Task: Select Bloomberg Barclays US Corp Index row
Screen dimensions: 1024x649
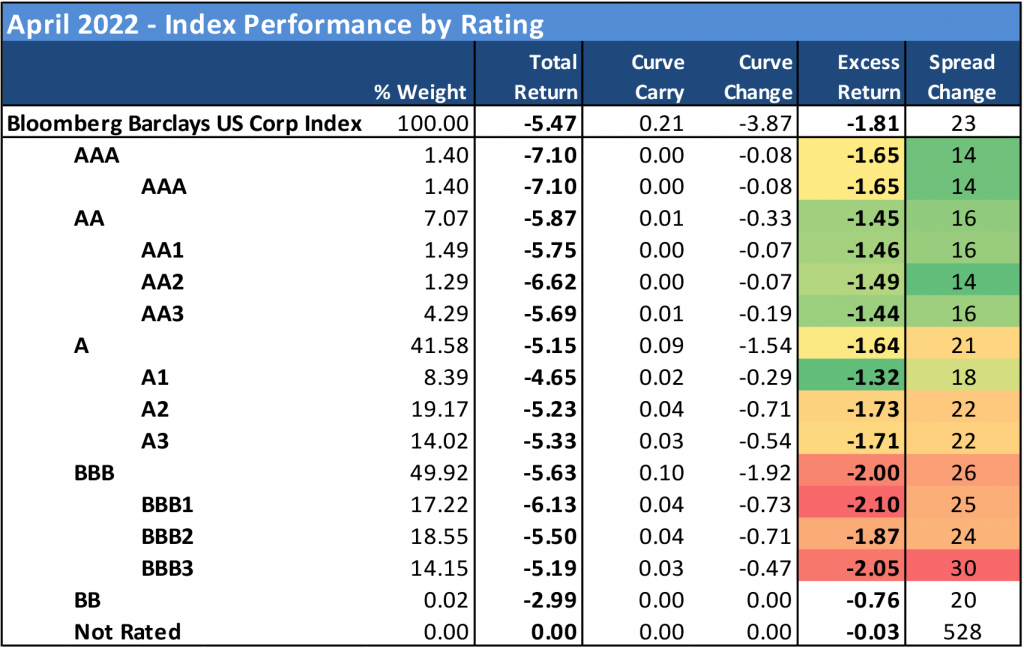Action: click(x=184, y=124)
